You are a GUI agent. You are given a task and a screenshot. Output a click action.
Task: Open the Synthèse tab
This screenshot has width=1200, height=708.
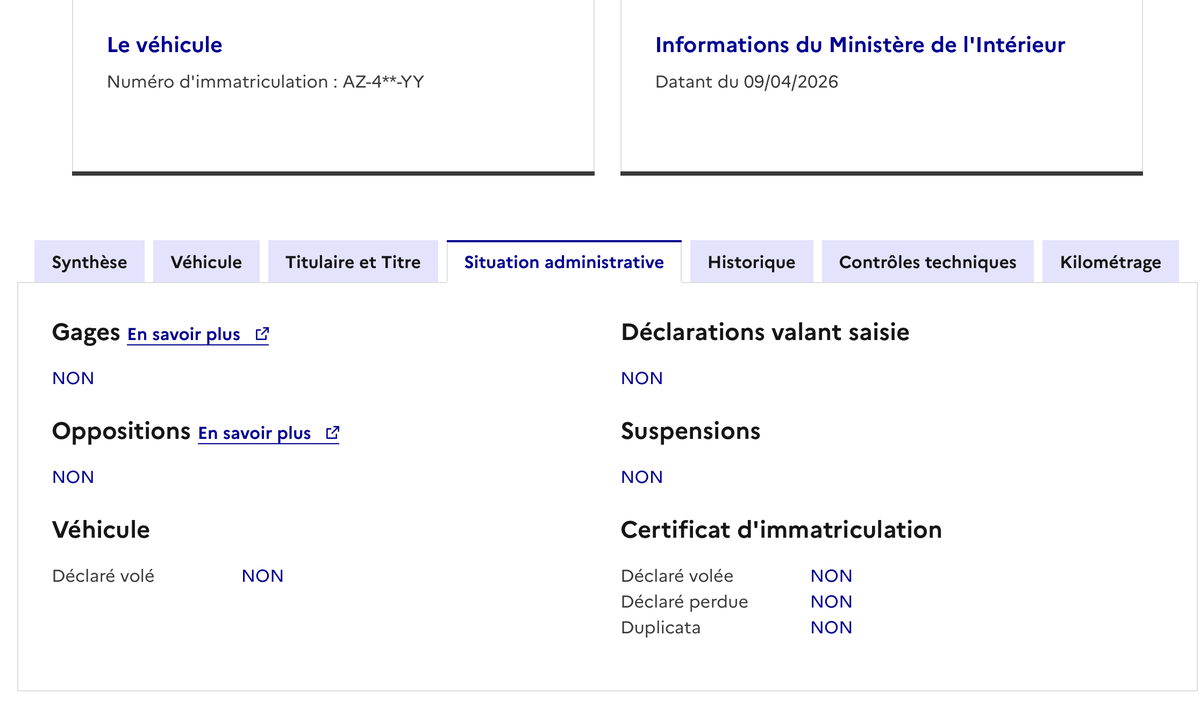tap(89, 262)
